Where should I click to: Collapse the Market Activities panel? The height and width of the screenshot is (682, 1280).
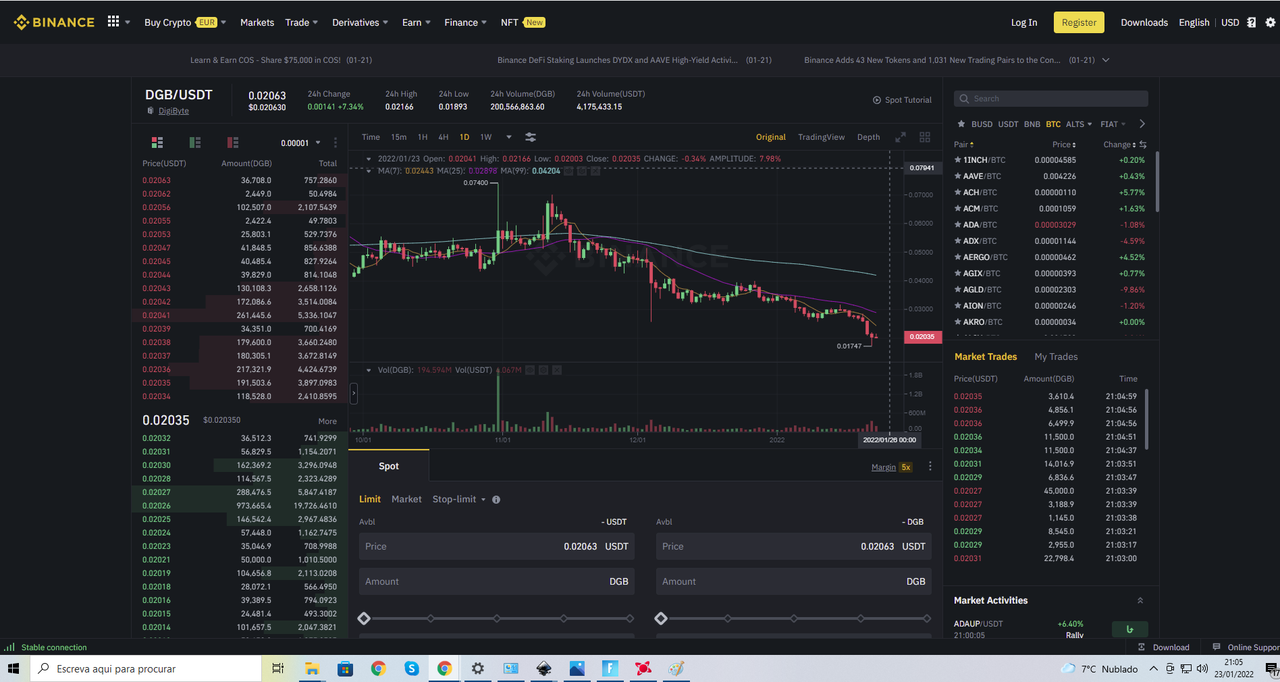(1140, 600)
